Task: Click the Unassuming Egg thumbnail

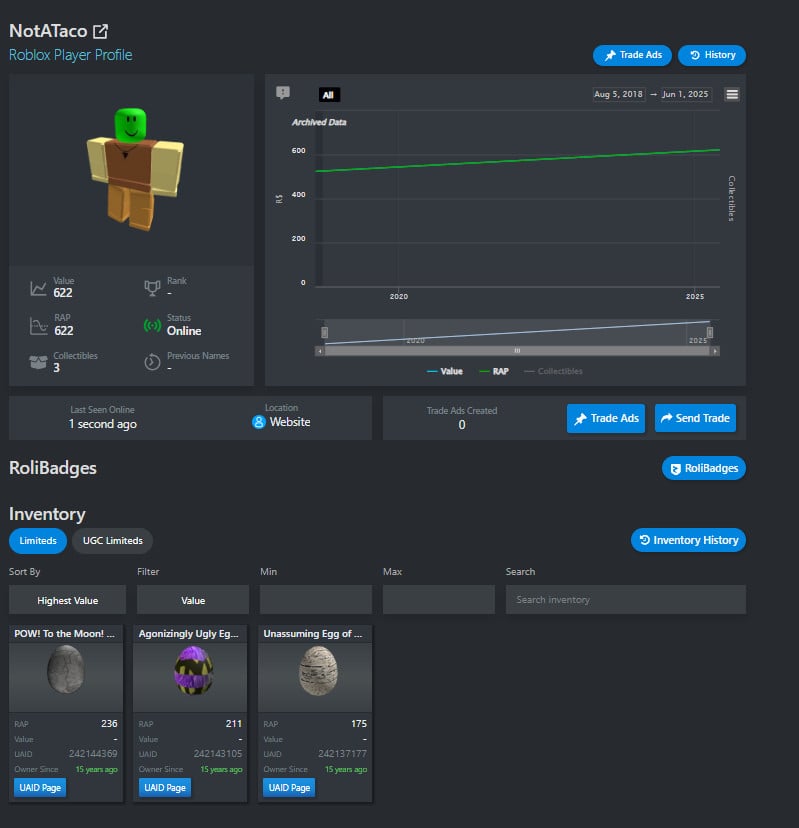Action: (318, 671)
